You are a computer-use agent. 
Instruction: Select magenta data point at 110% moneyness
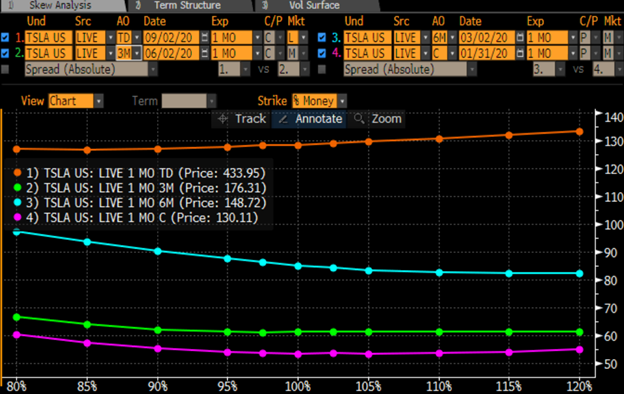pos(439,353)
